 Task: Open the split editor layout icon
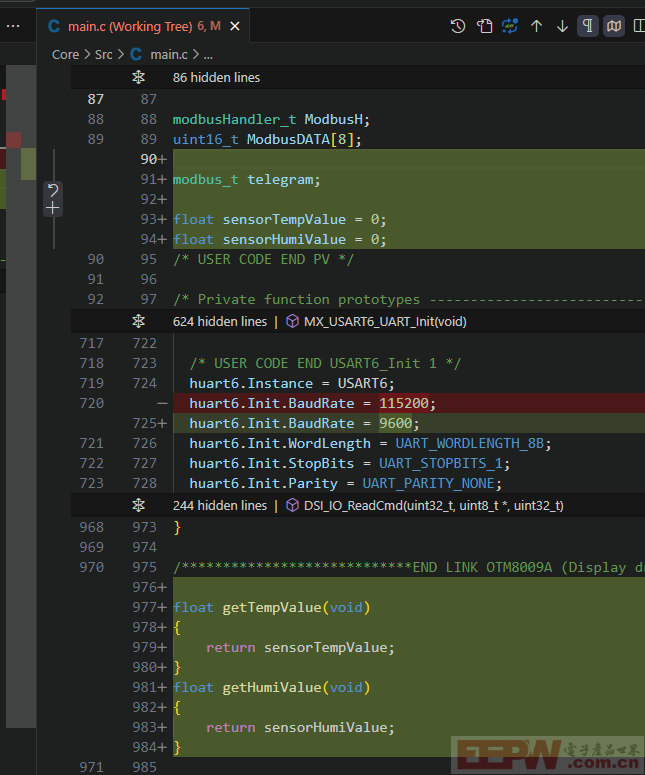[x=639, y=26]
